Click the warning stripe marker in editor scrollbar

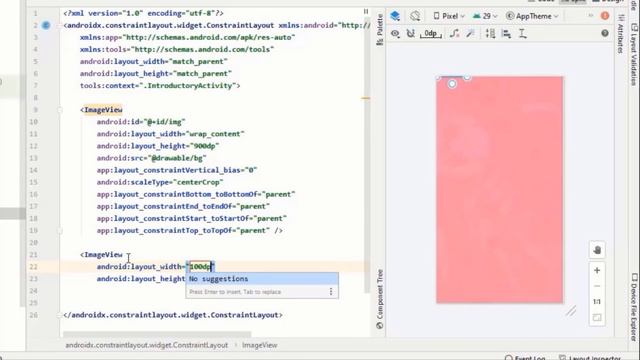pos(365,98)
